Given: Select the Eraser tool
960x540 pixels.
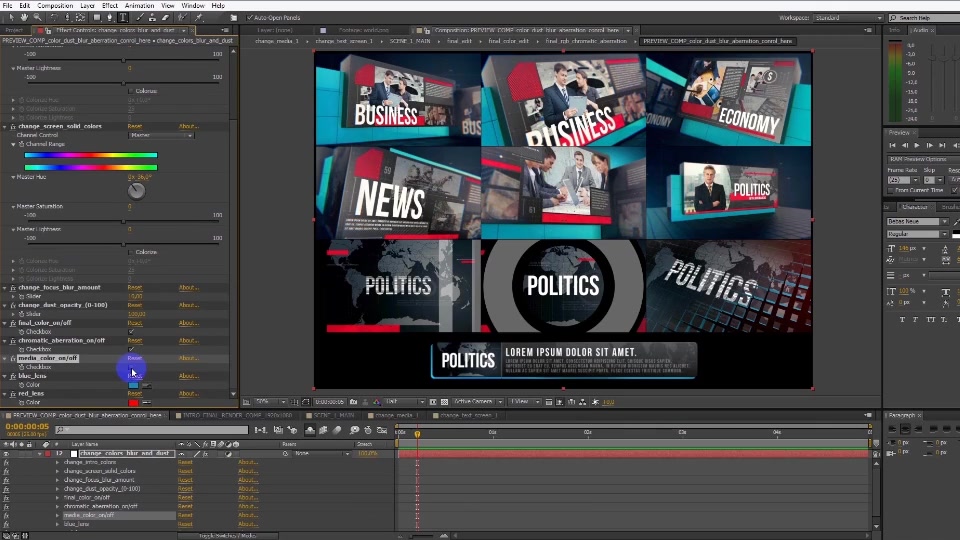Looking at the screenshot, I should tap(165, 18).
